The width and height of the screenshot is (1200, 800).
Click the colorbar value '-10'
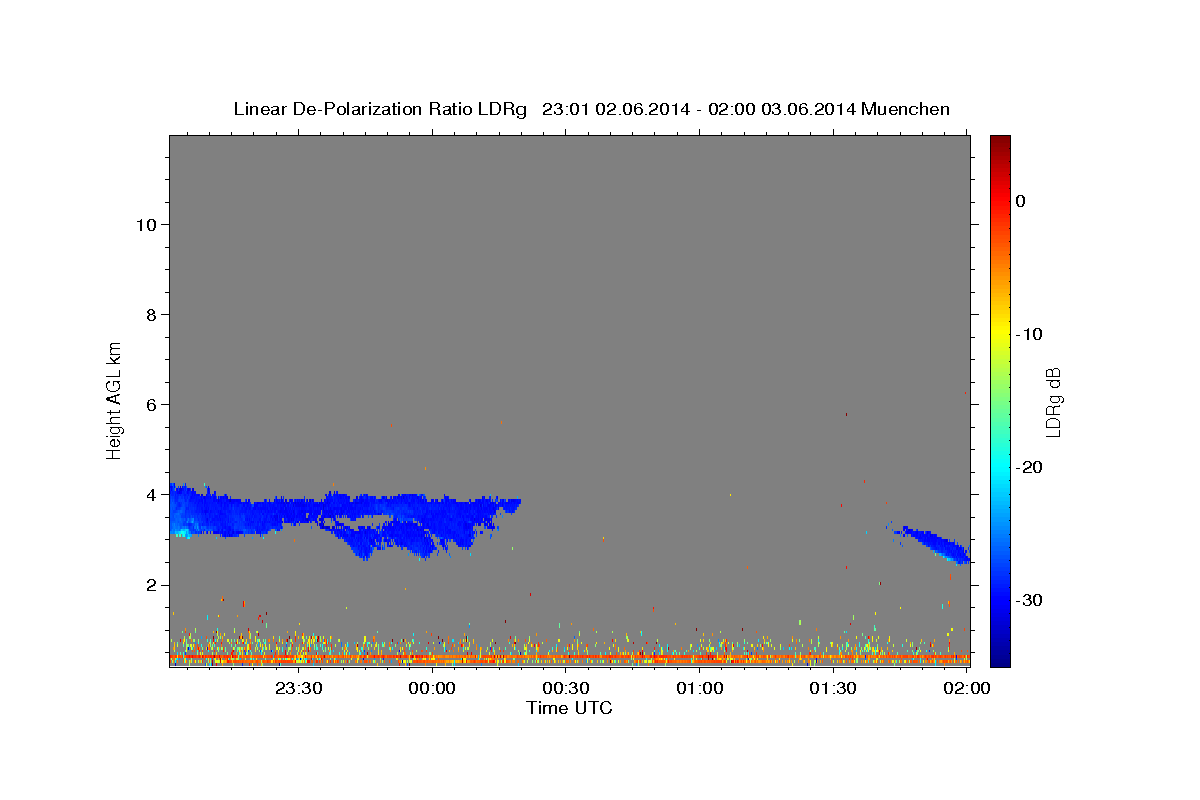1029,334
